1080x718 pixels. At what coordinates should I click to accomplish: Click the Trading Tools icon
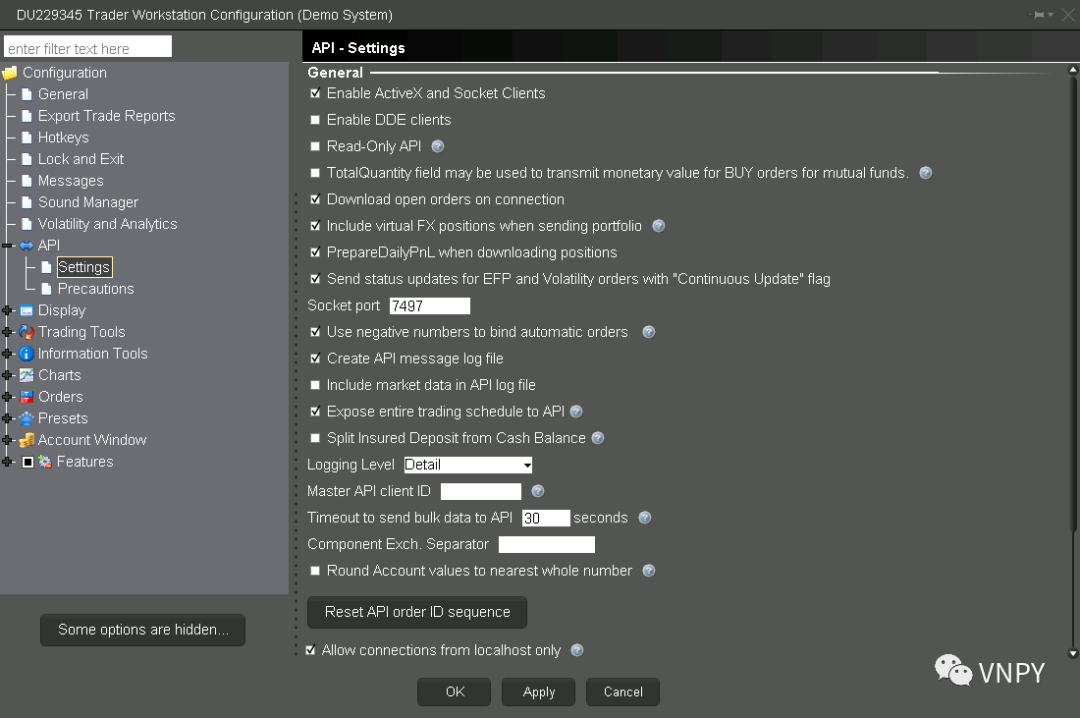pos(26,332)
